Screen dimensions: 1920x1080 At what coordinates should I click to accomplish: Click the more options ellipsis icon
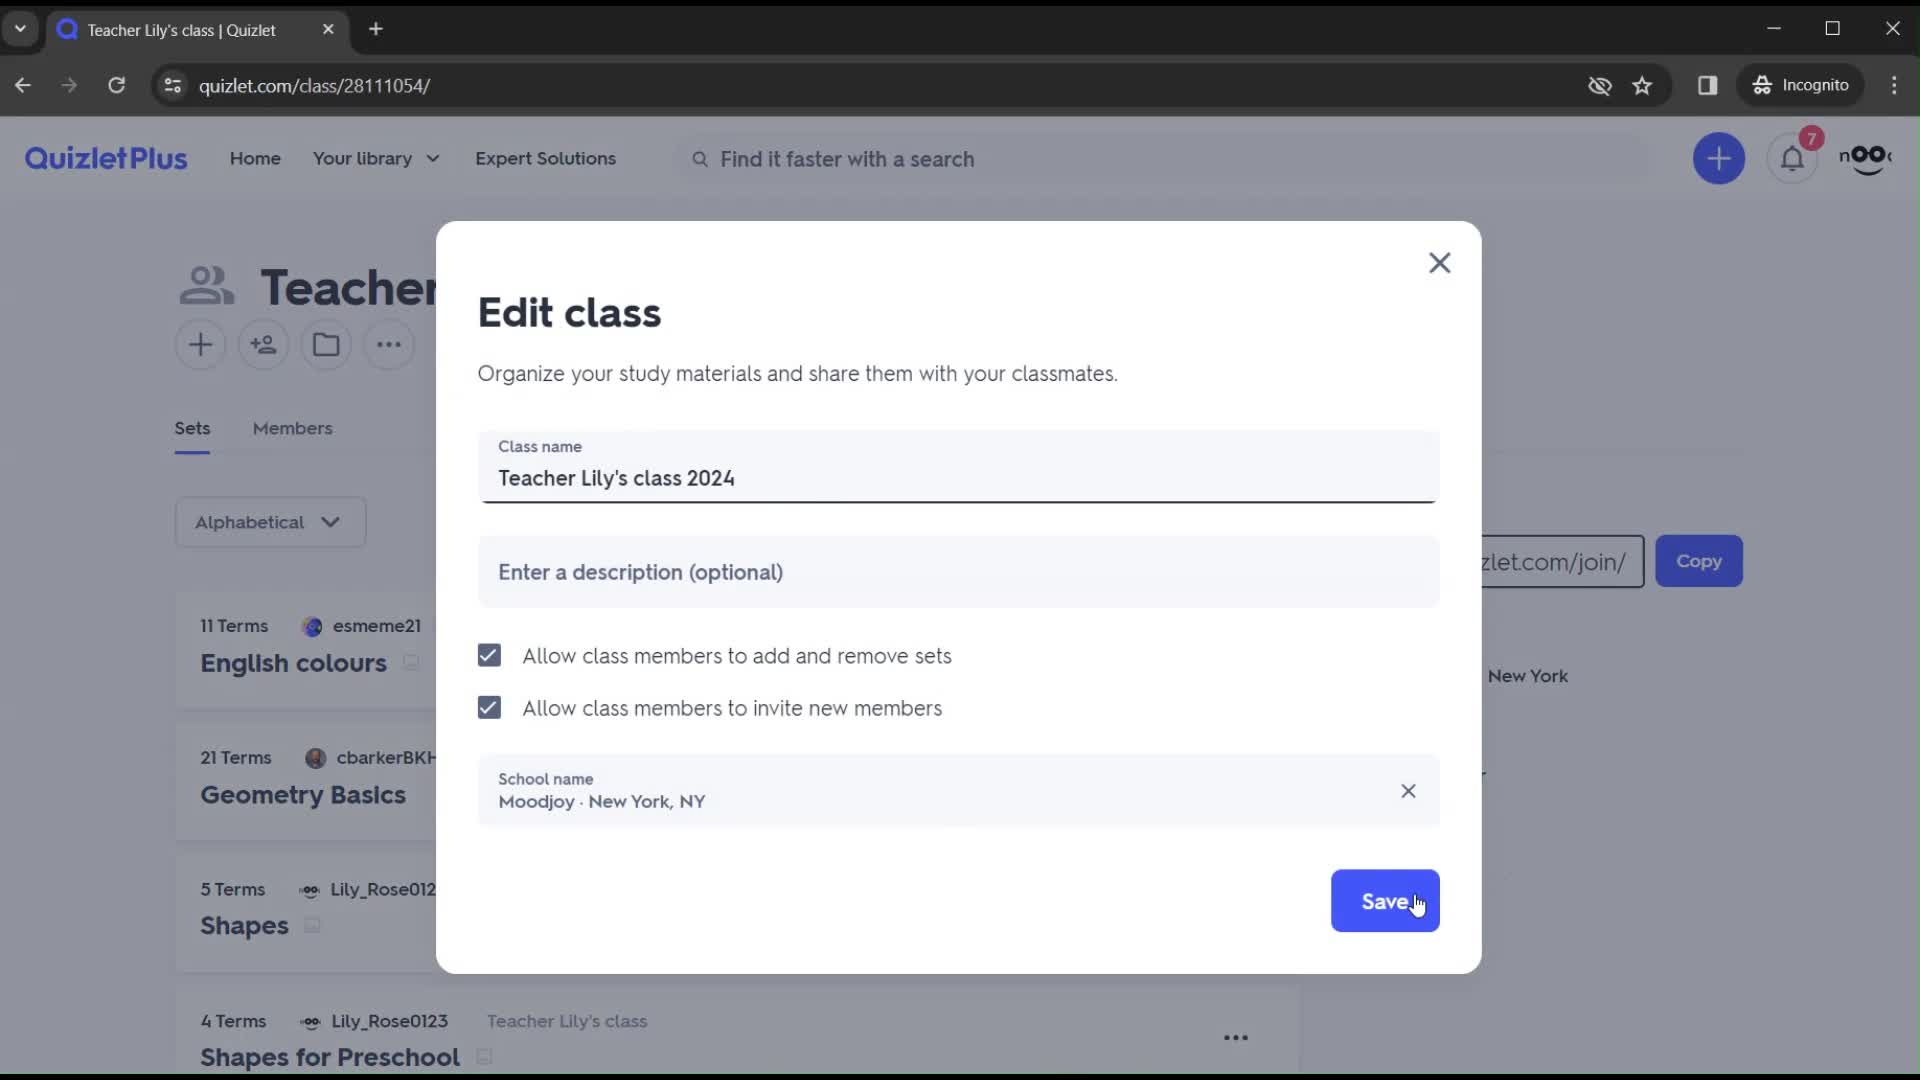tap(389, 345)
